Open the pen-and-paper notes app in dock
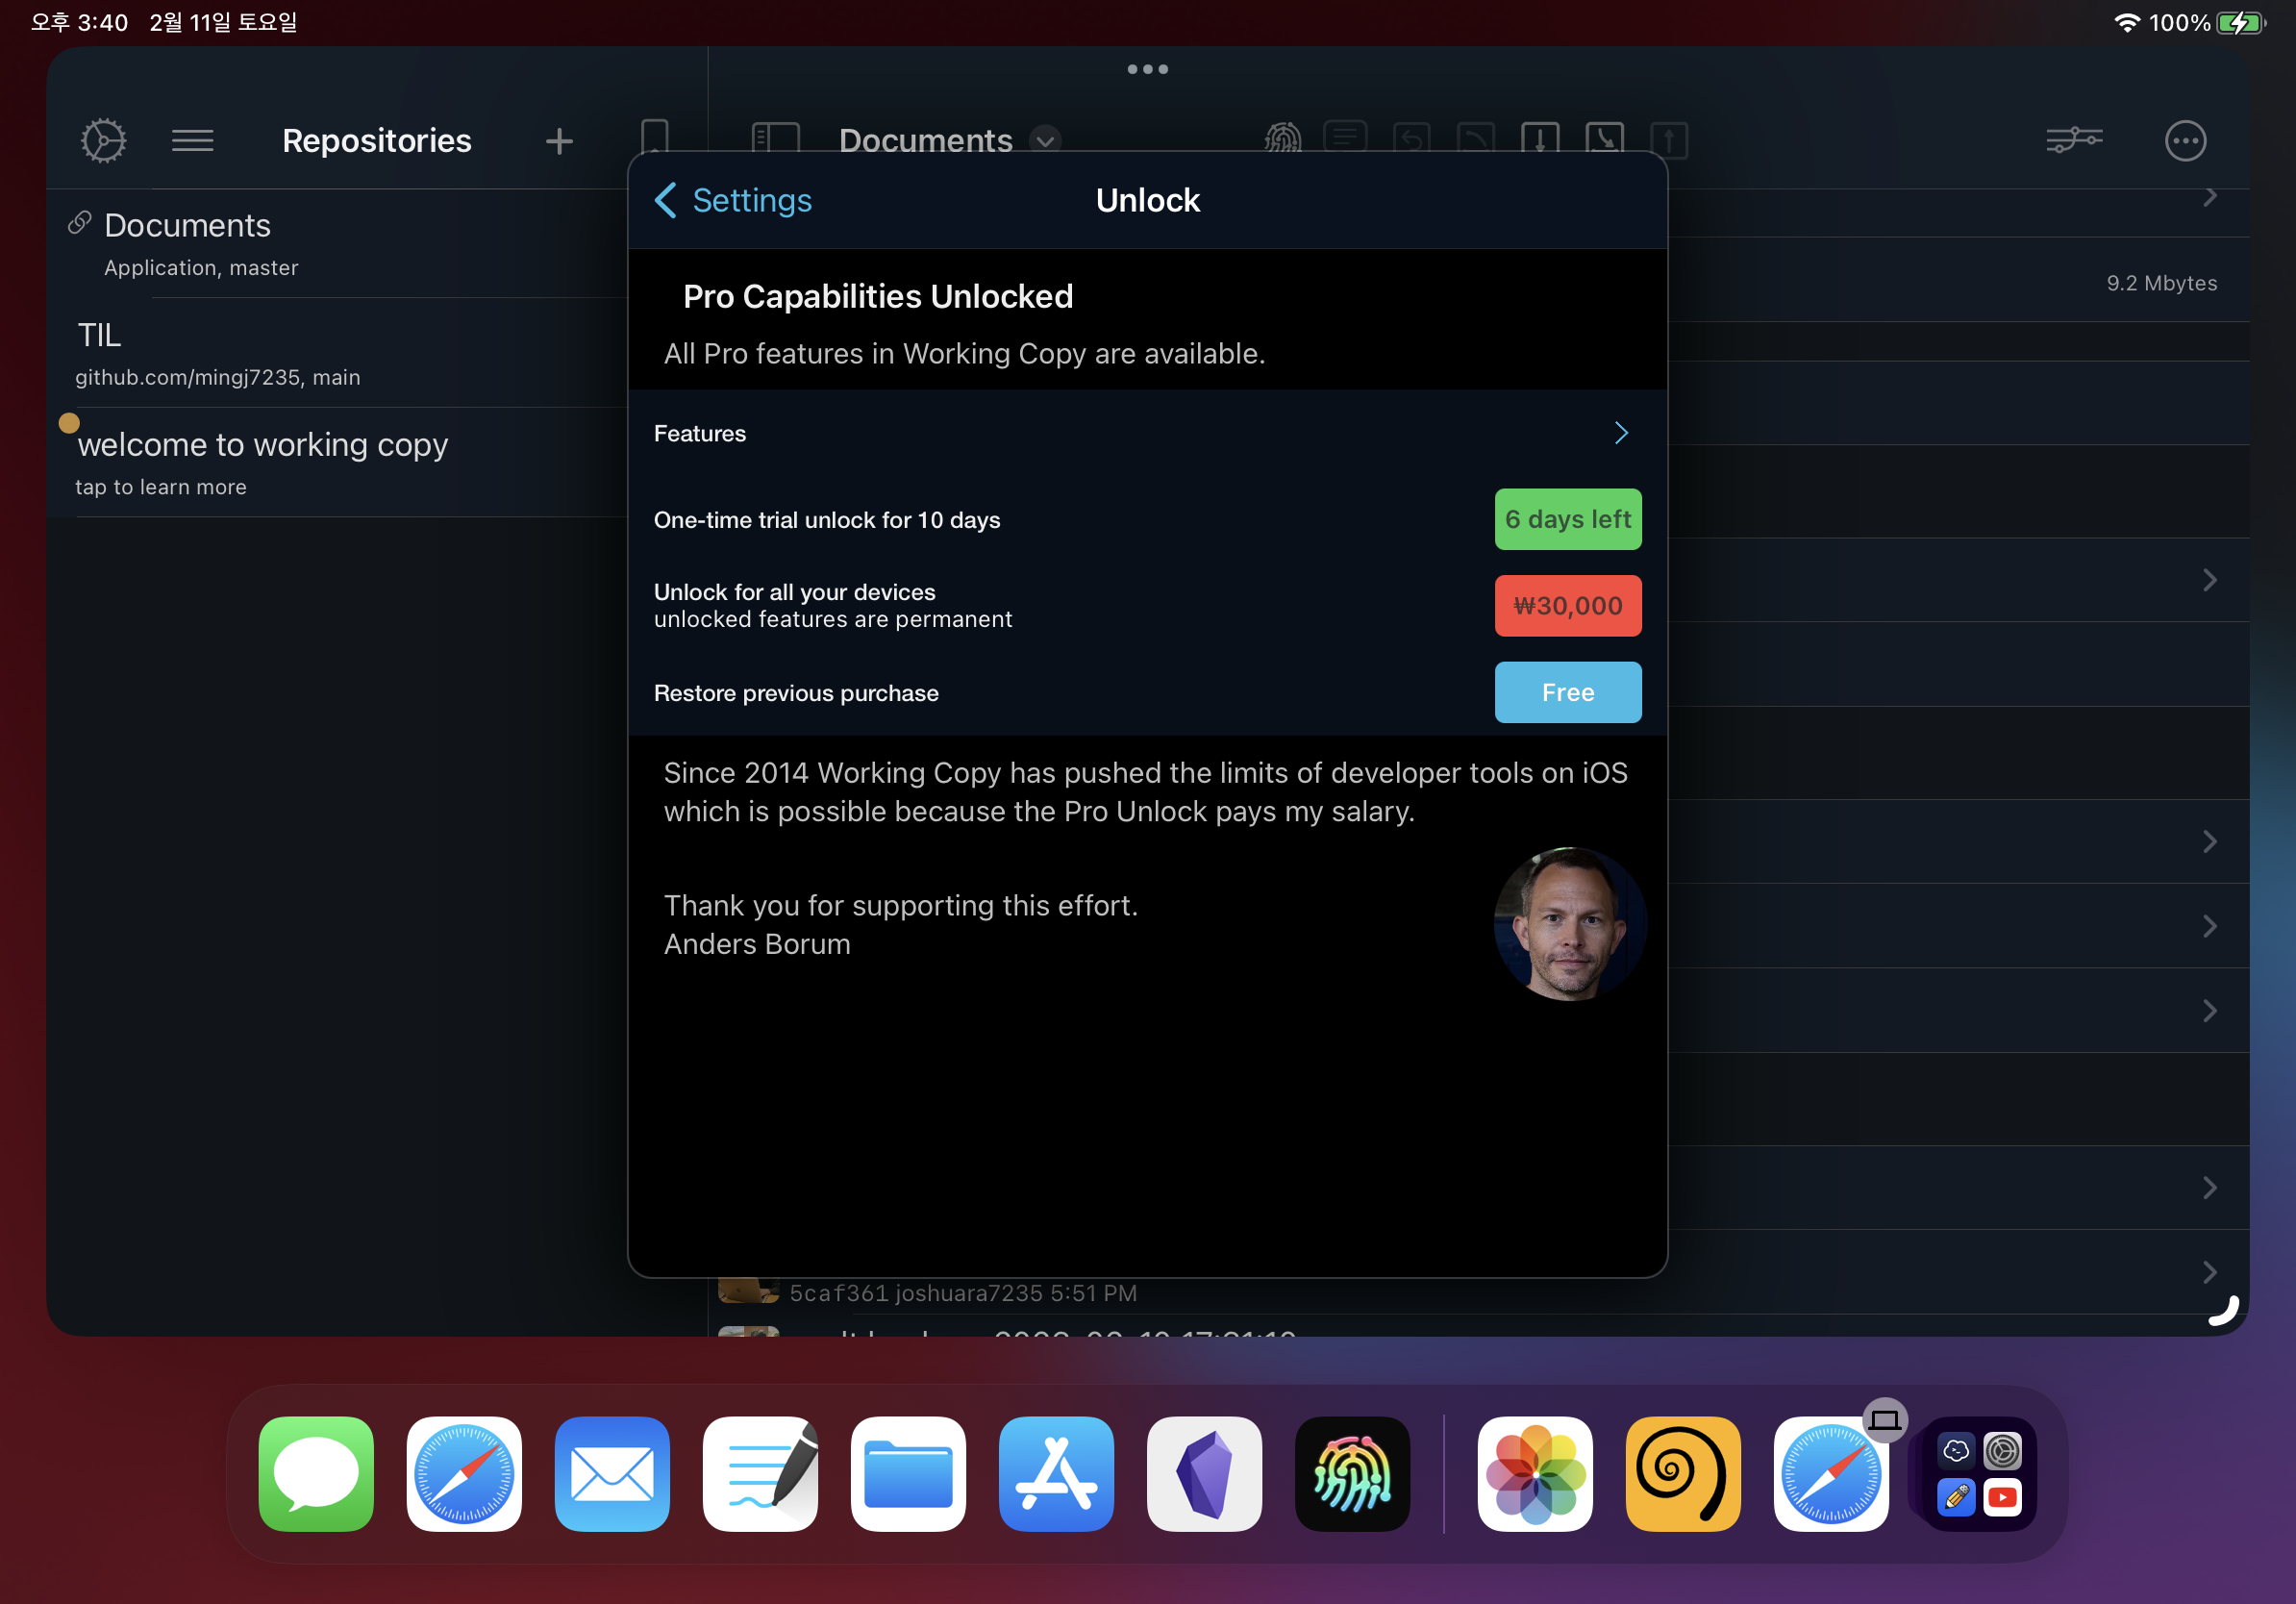Viewport: 2296px width, 1604px height. [760, 1473]
